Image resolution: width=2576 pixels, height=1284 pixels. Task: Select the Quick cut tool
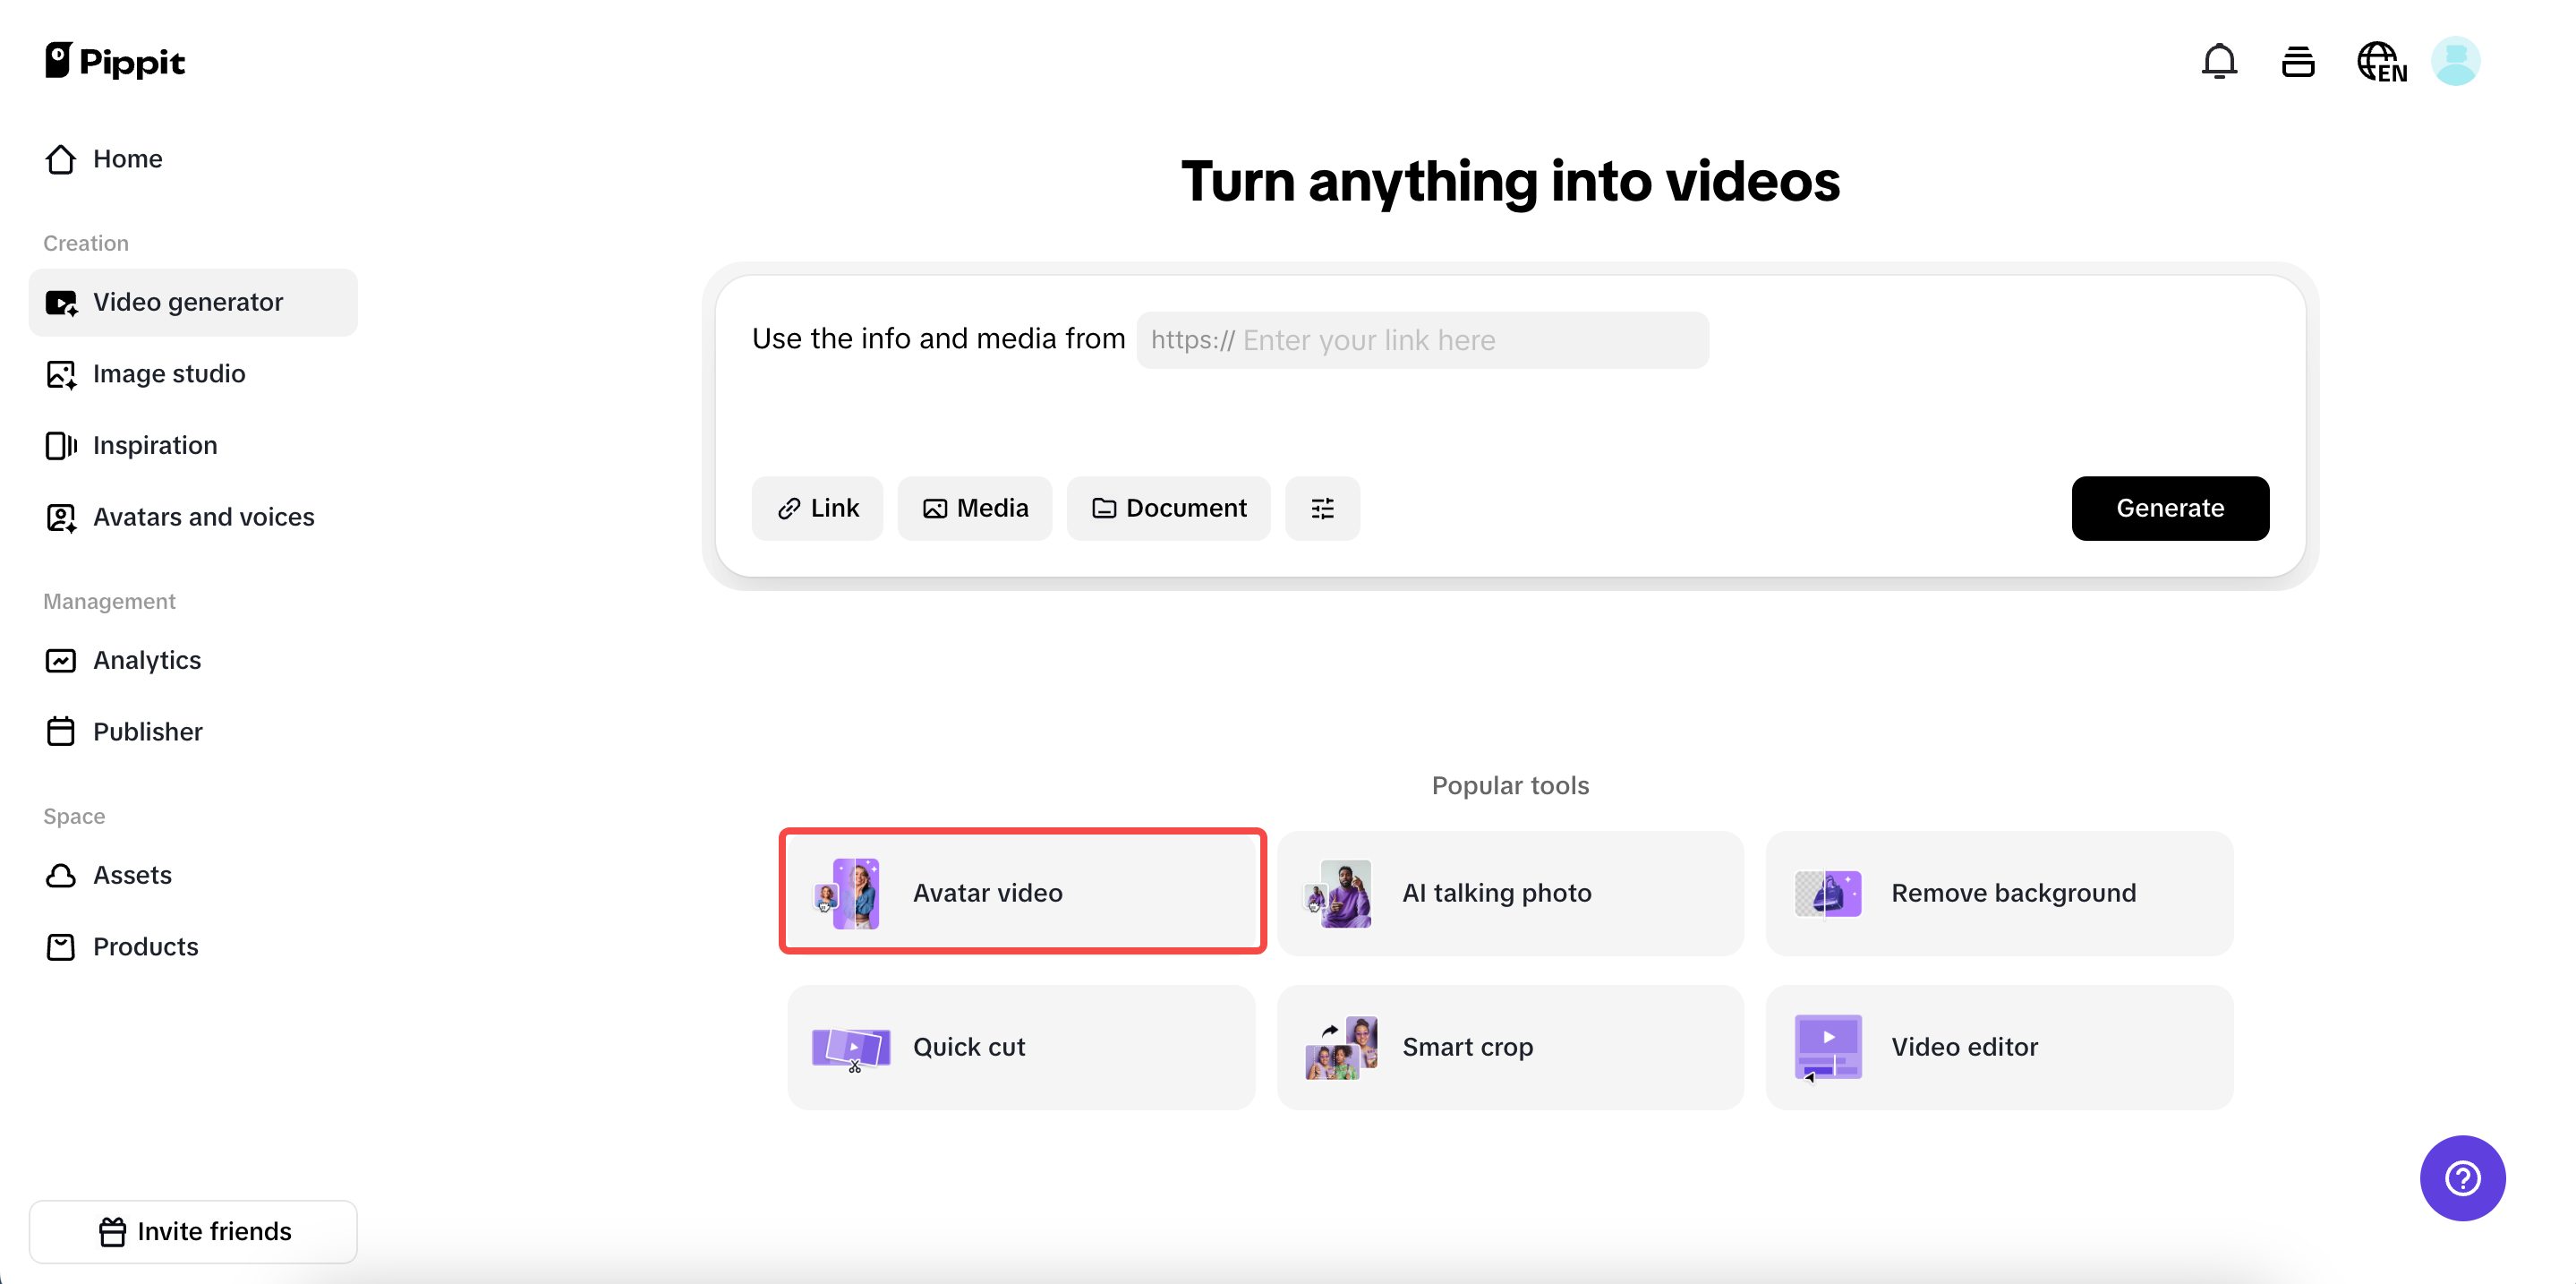pyautogui.click(x=1021, y=1046)
